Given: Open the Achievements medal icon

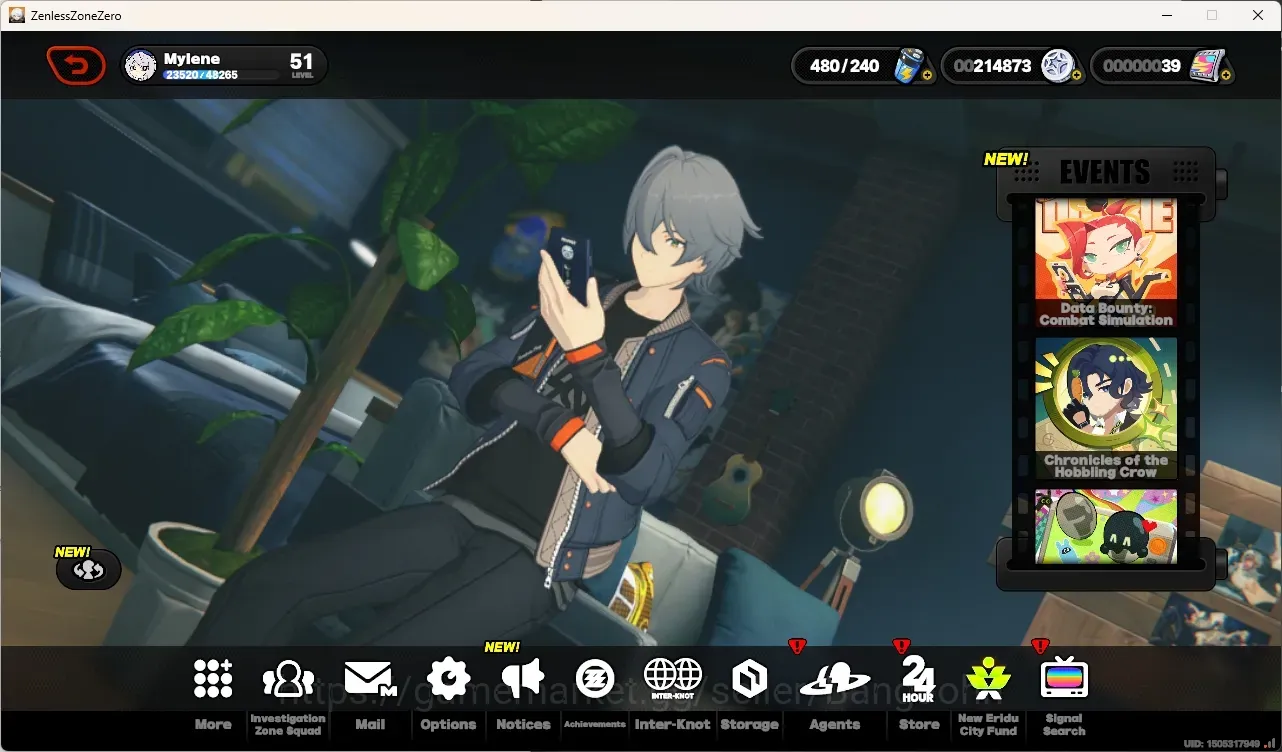Looking at the screenshot, I should (595, 679).
